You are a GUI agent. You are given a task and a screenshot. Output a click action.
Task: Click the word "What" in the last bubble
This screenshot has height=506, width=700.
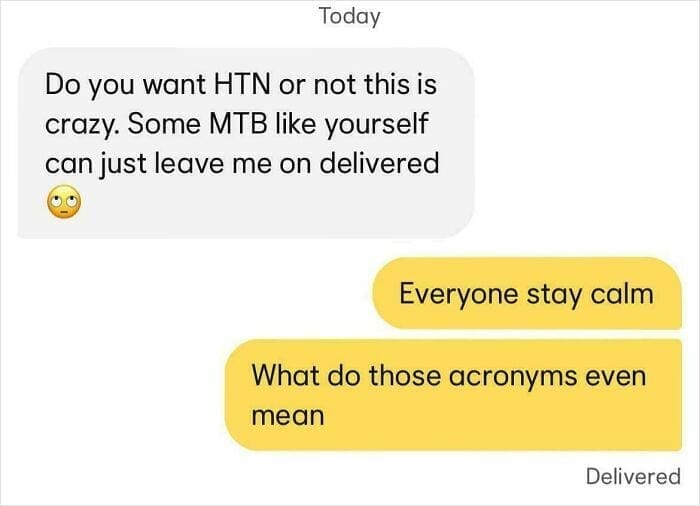286,374
